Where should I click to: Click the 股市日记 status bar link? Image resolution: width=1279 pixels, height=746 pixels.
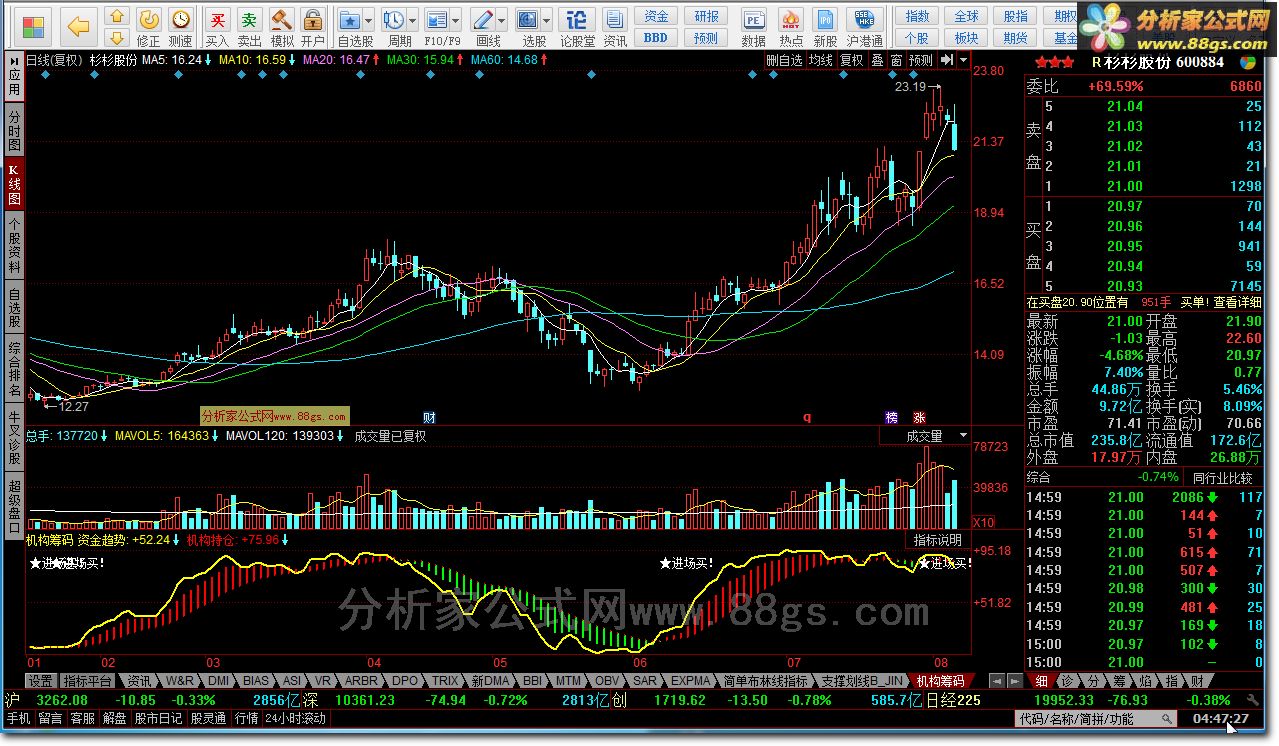160,718
